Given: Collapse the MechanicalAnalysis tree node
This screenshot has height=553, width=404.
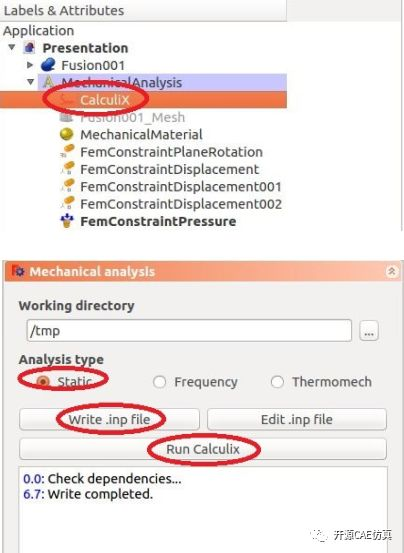Looking at the screenshot, I should tap(31, 82).
